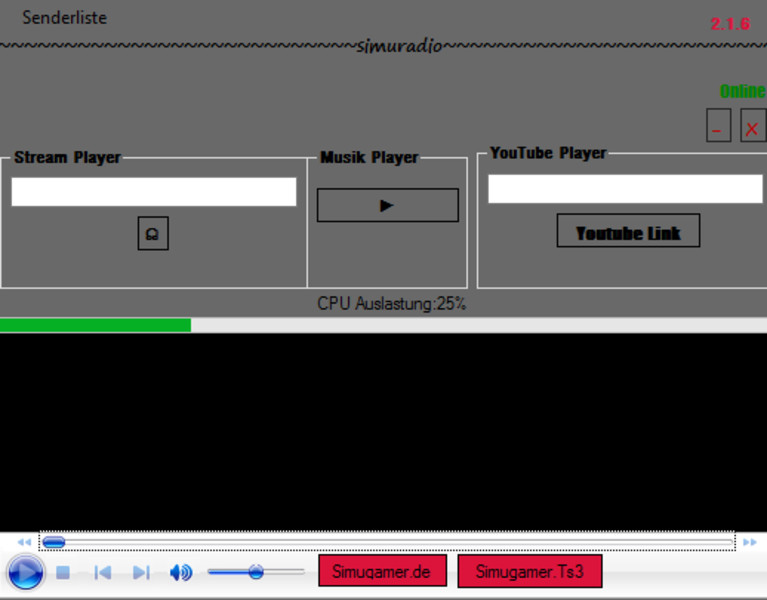
Task: Click the rewind double-arrow icon
Action: pyautogui.click(x=24, y=542)
